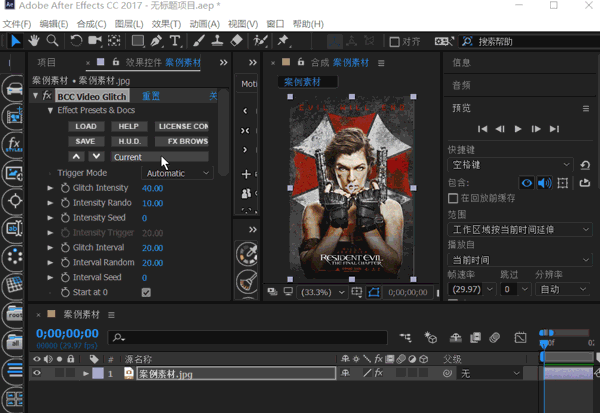
Task: Select the Rotation tool
Action: pyautogui.click(x=76, y=41)
